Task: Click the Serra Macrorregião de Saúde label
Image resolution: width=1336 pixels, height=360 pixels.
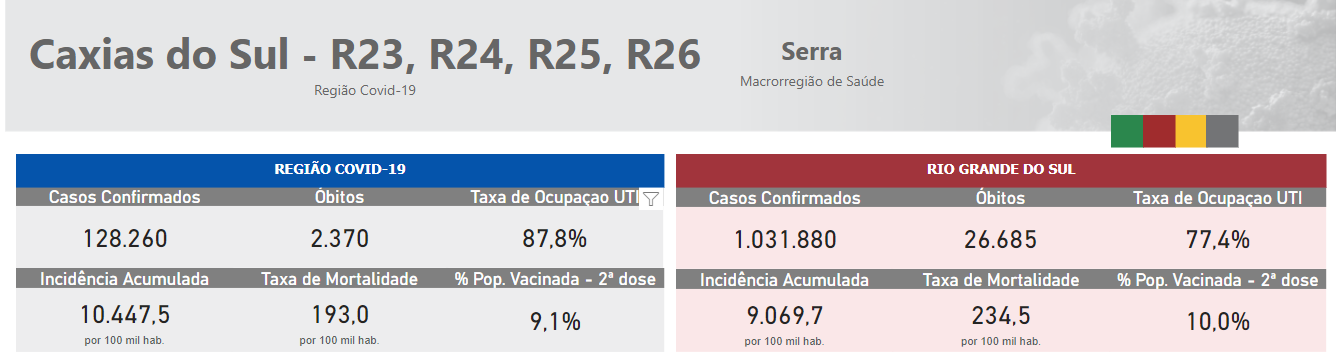Action: [812, 64]
